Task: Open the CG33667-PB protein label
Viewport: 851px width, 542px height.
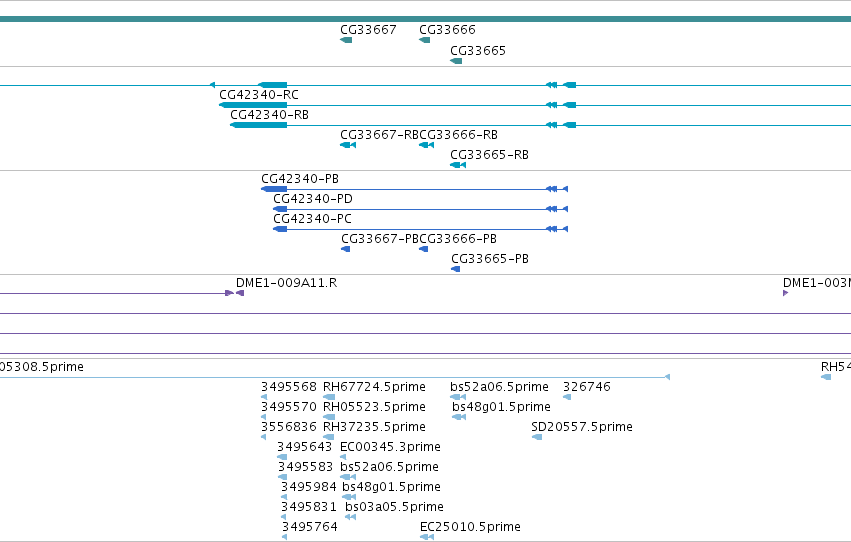Action: (380, 239)
